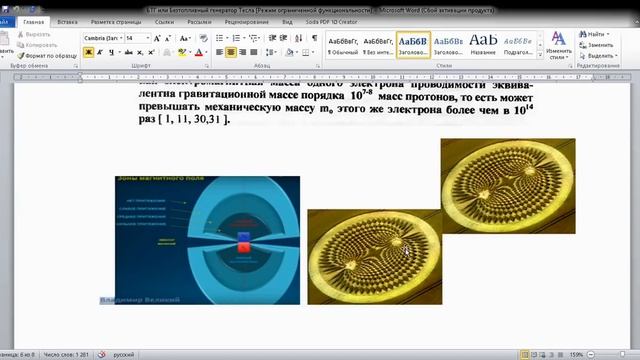The width and height of the screenshot is (640, 360).
Task: Show paragraph marks pilcrow icon
Action: coord(314,38)
